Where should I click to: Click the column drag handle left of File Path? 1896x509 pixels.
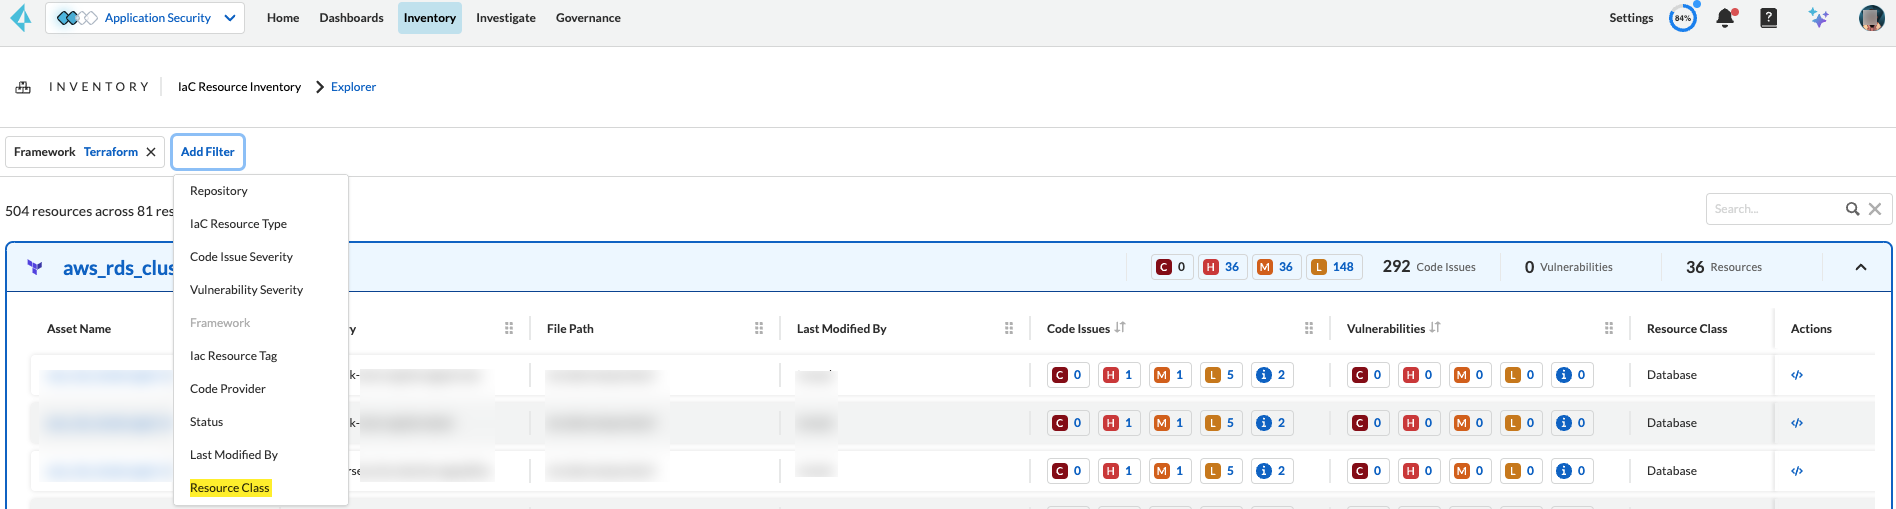click(509, 328)
